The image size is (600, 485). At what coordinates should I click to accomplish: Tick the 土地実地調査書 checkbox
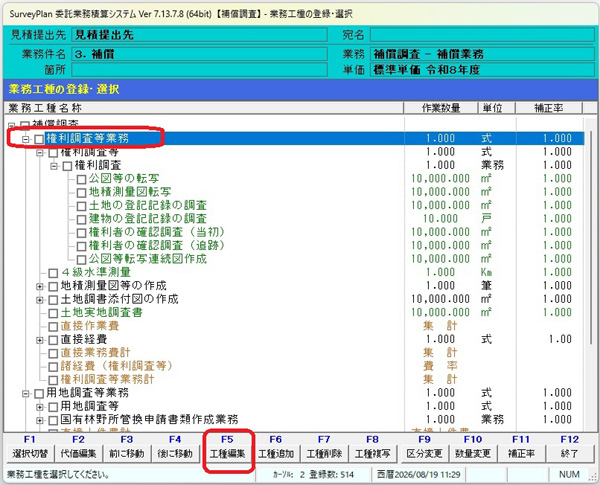pos(53,313)
